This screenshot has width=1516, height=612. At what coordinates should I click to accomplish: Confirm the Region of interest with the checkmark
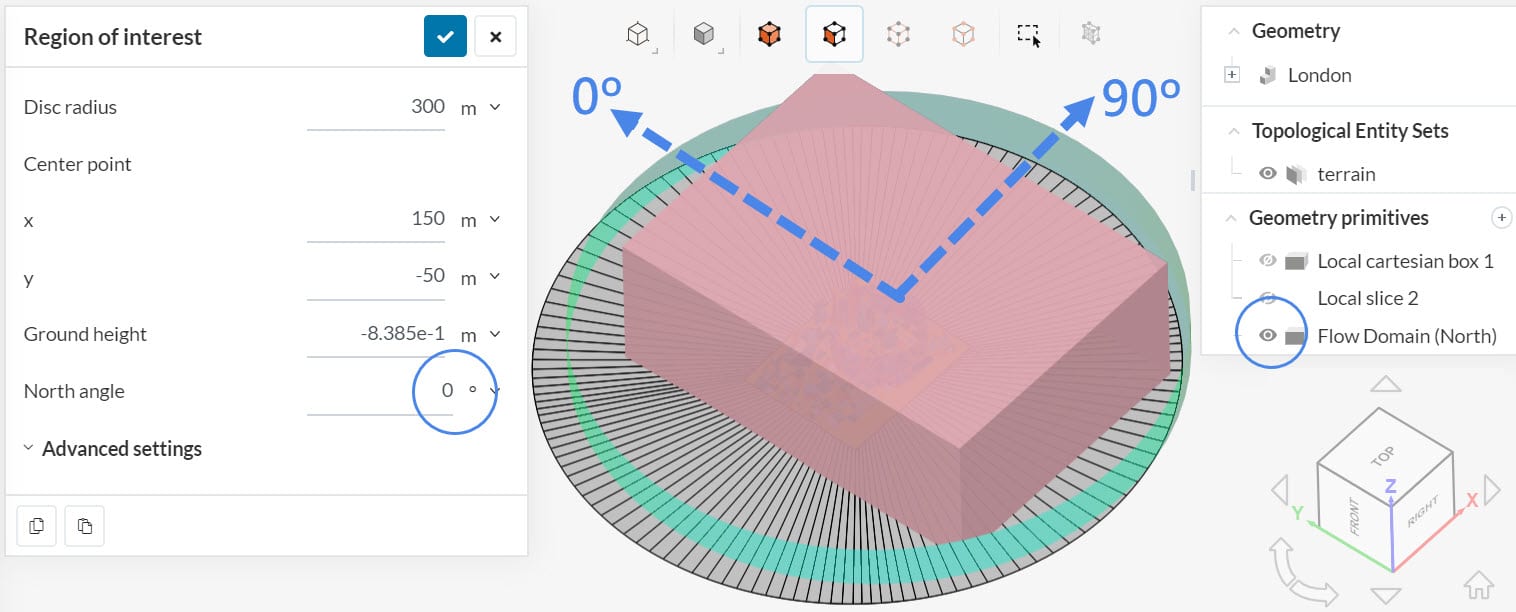445,36
